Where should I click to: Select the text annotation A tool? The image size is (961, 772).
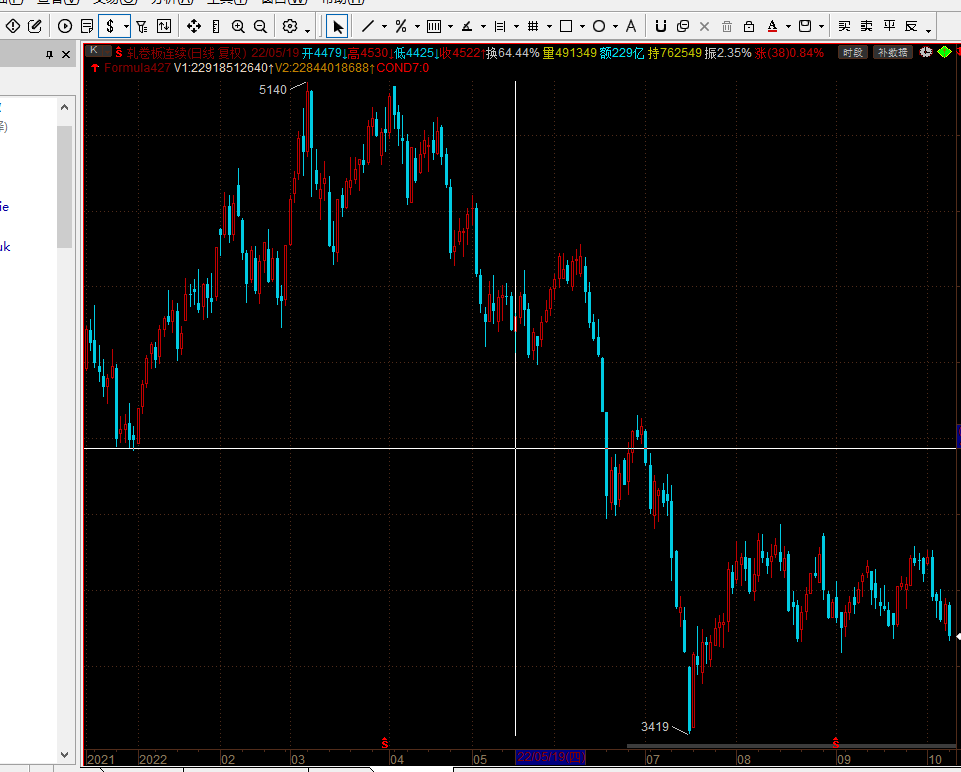coord(631,26)
